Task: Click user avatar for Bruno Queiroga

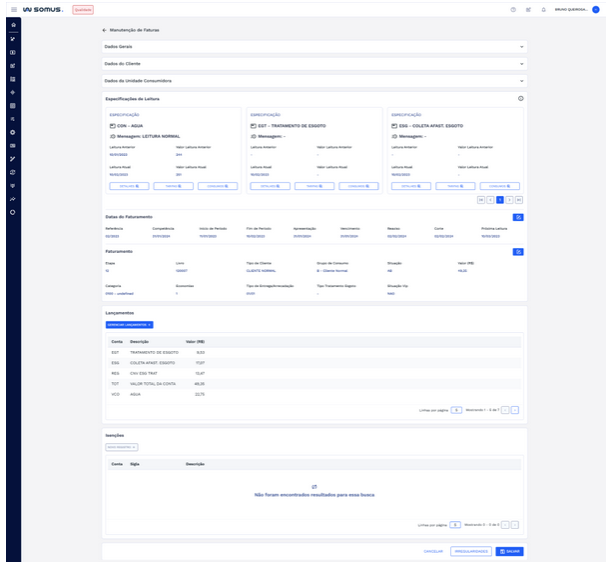Action: tap(596, 9)
